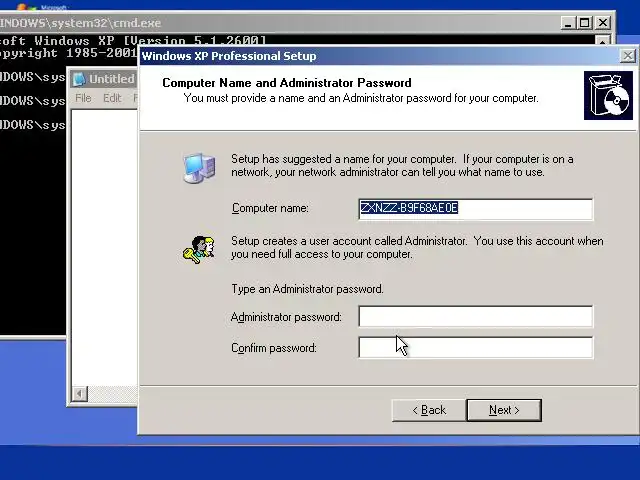
Task: Maximize the cmd.exe window
Action: [x=584, y=23]
